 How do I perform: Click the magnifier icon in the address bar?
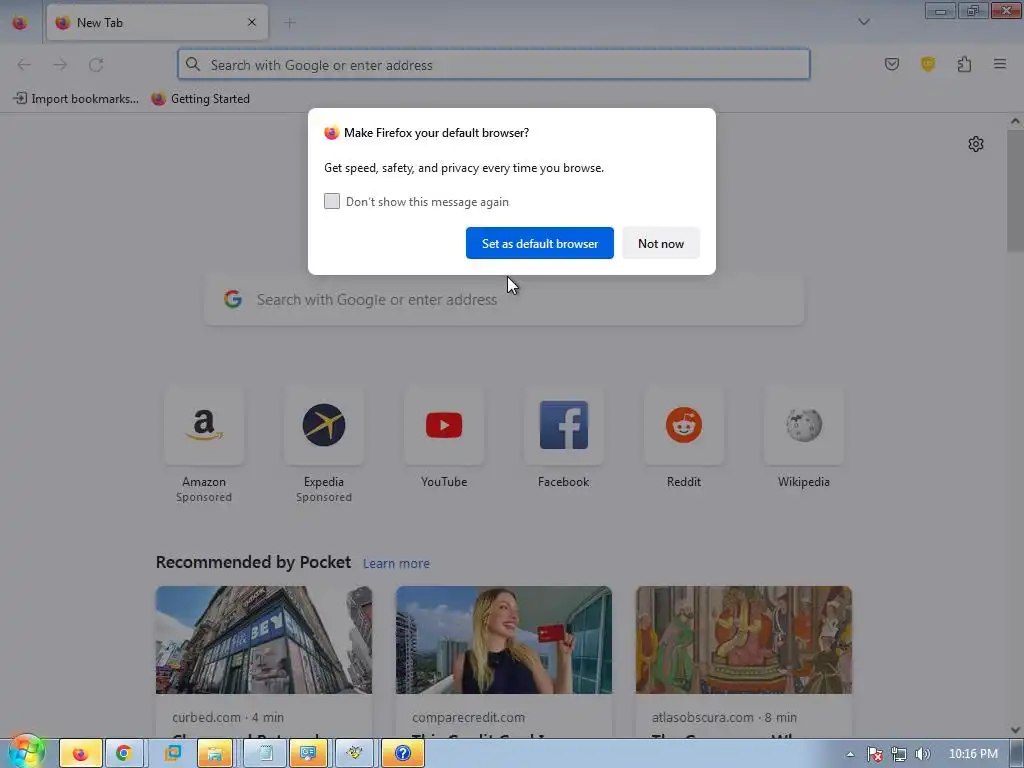point(193,64)
